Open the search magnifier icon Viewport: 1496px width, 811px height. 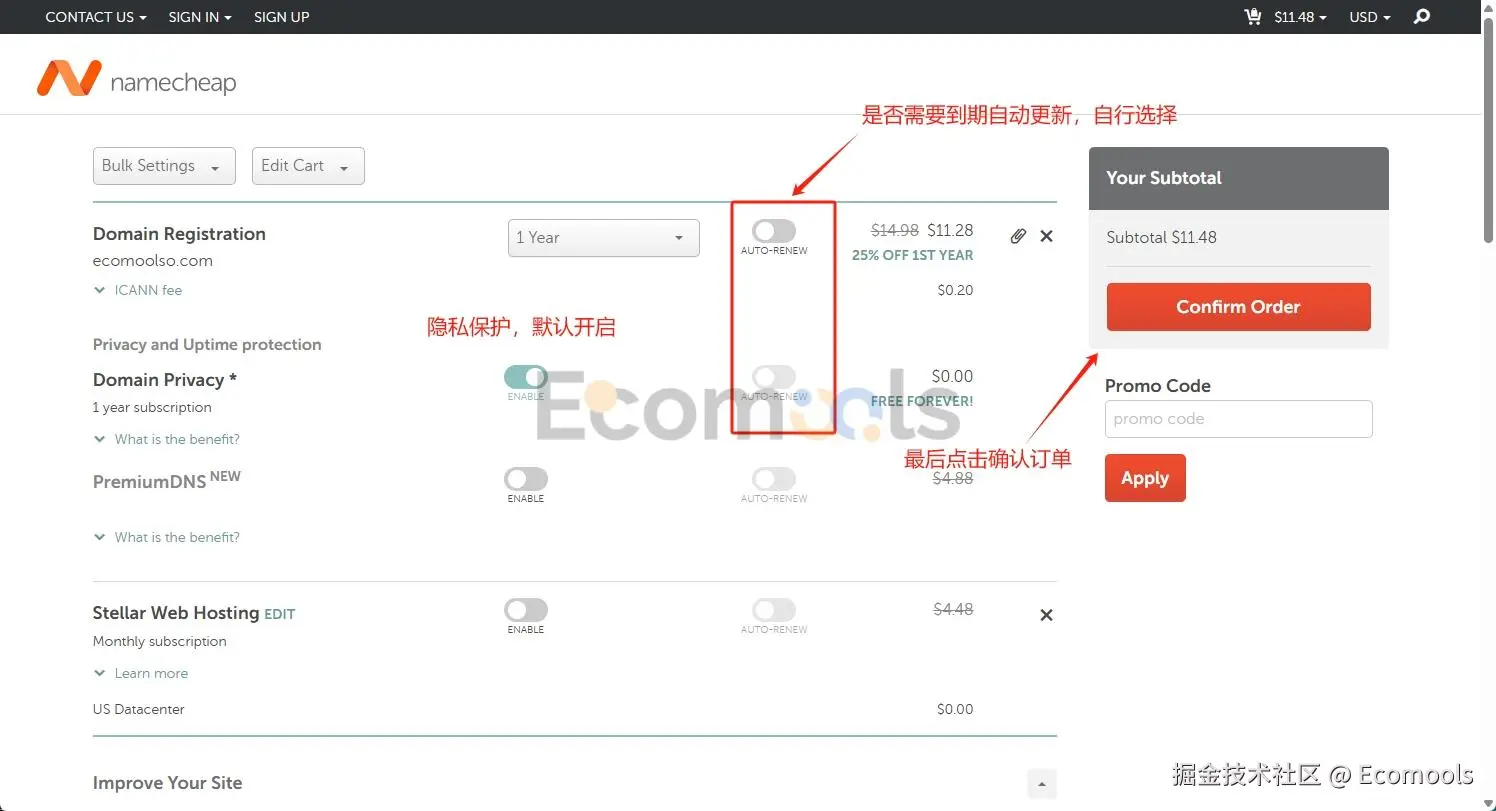pos(1422,17)
